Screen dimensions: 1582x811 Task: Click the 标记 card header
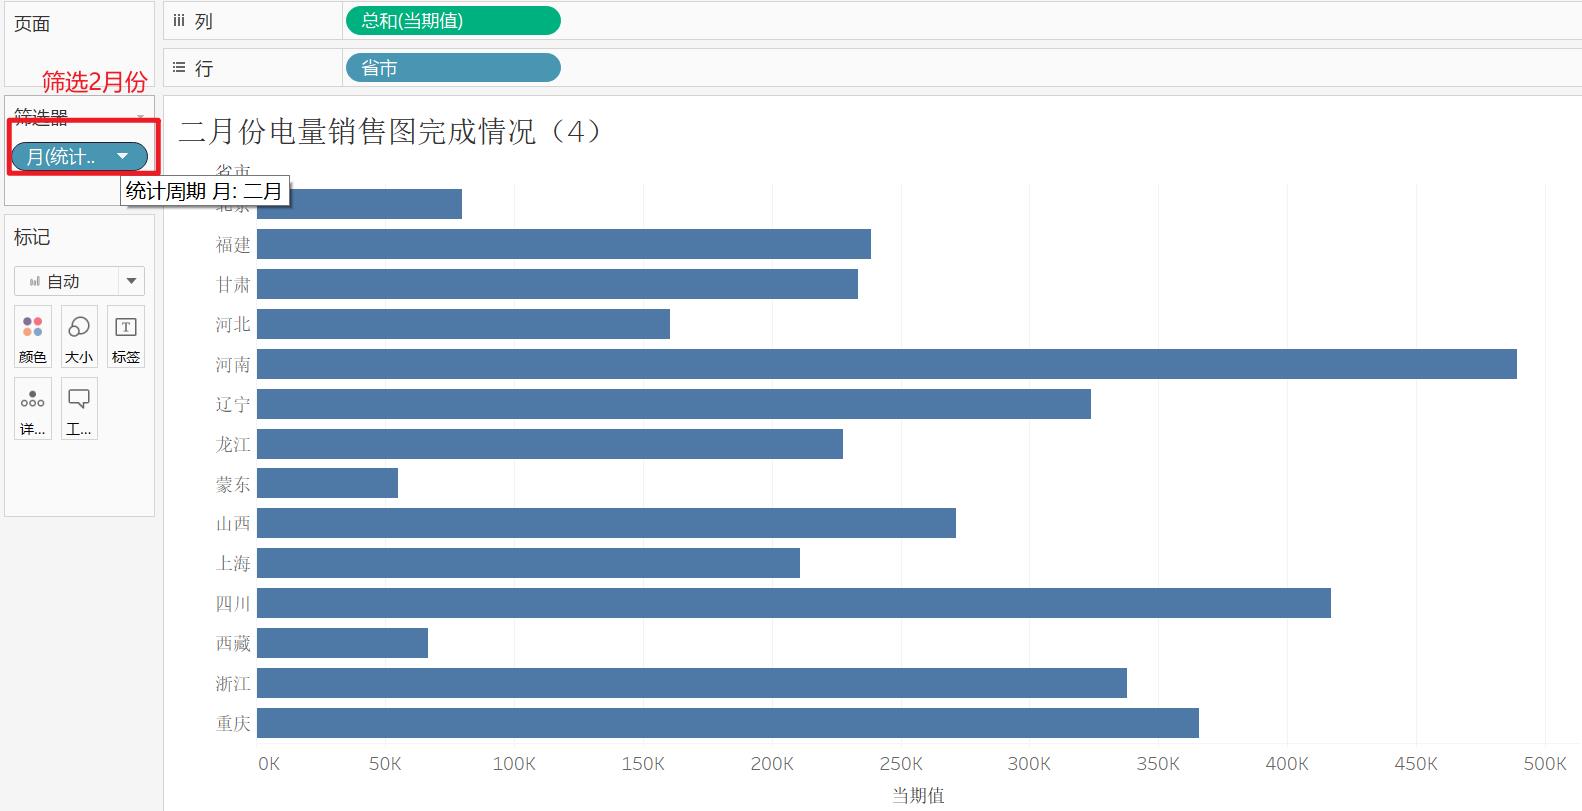click(32, 237)
